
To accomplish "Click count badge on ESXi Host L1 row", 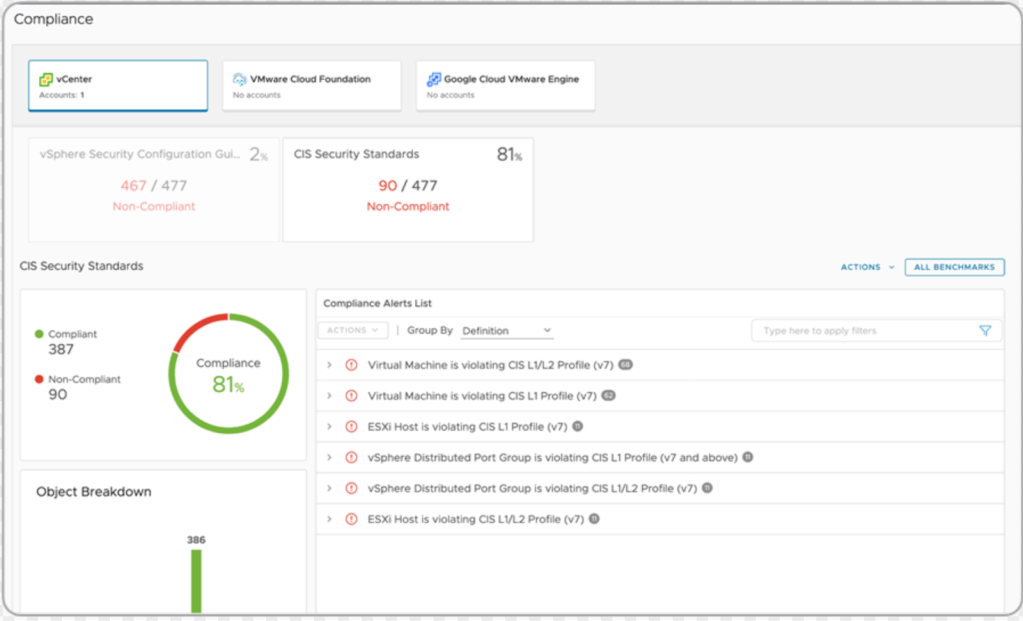I will coord(577,426).
